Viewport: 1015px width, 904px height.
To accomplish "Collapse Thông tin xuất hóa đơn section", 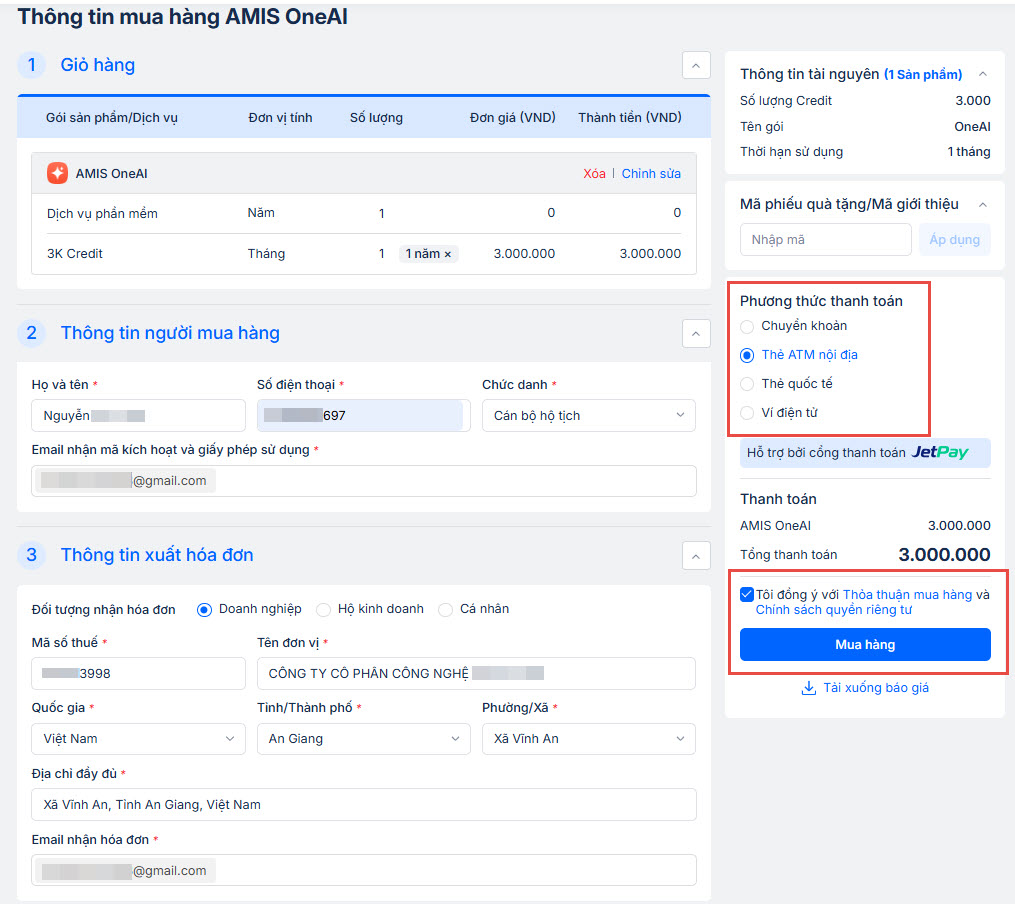I will [x=696, y=555].
